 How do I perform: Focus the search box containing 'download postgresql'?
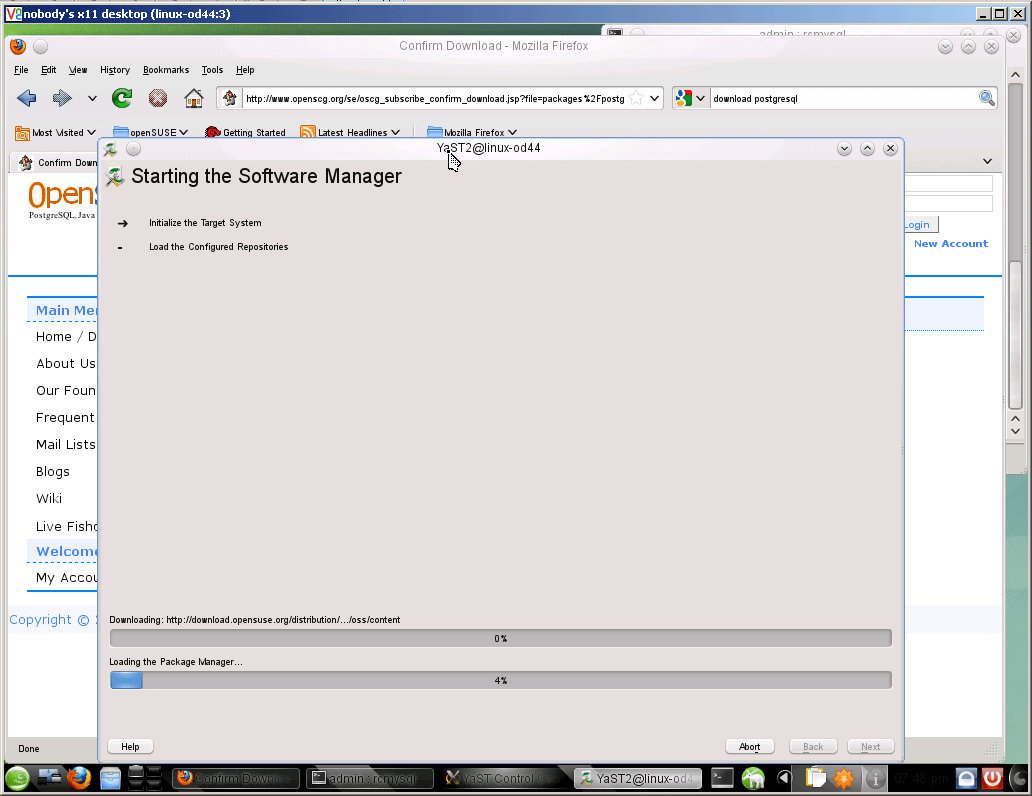[844, 98]
